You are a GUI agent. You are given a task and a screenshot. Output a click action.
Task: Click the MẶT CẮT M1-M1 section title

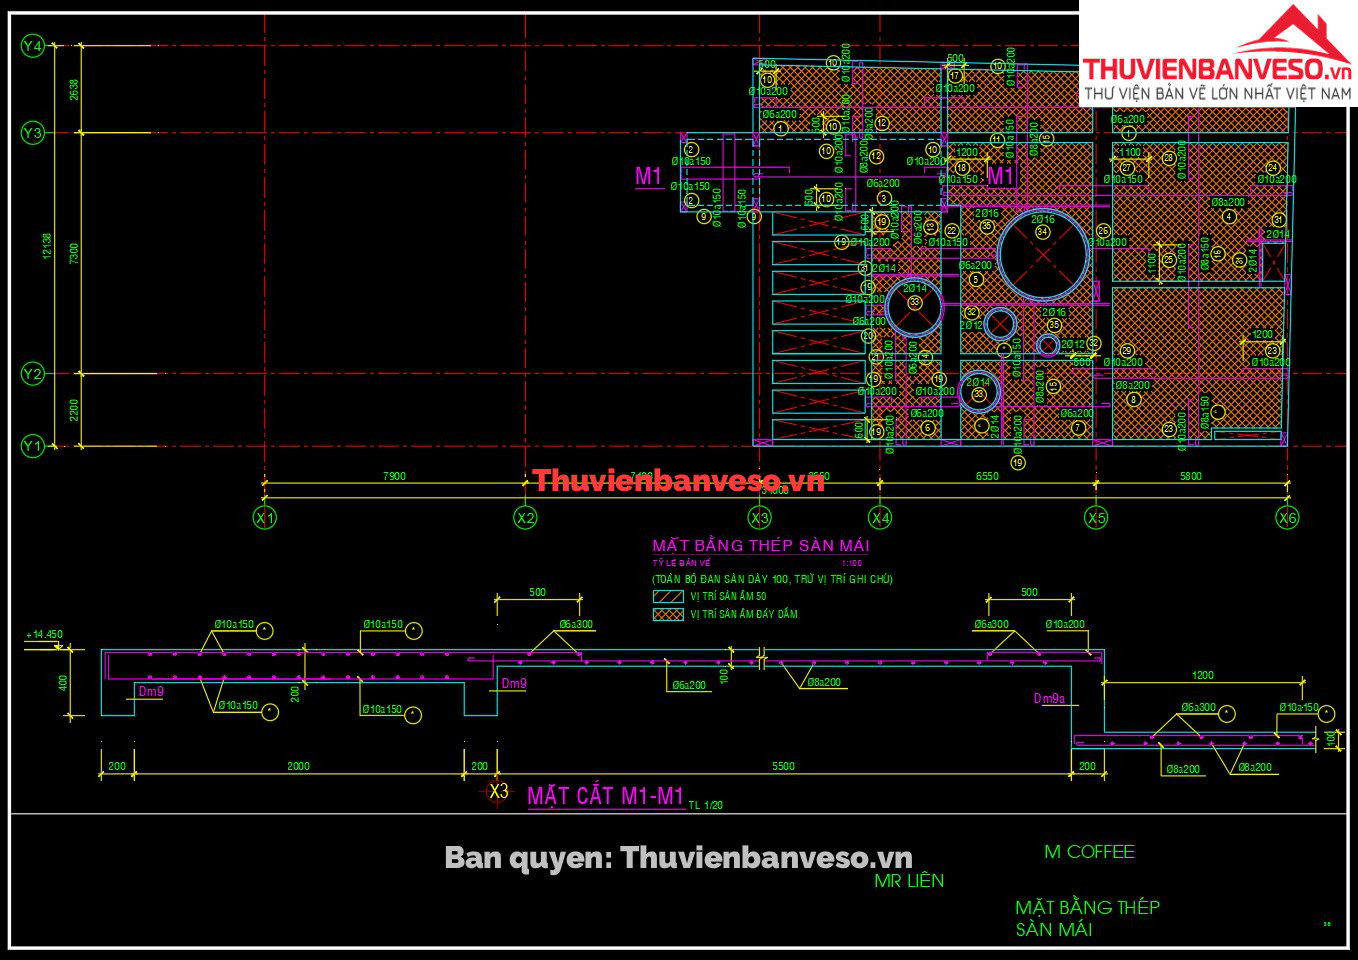(605, 796)
